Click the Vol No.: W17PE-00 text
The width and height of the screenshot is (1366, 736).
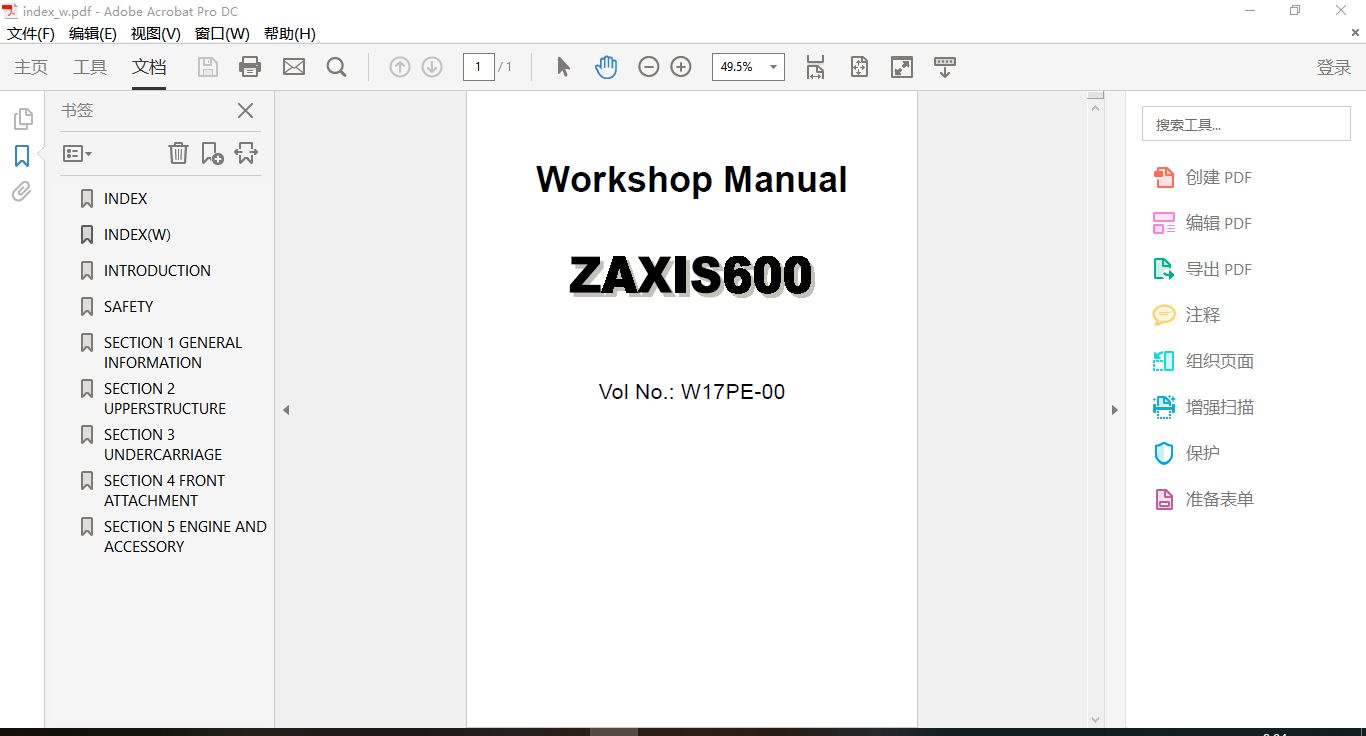coord(692,392)
